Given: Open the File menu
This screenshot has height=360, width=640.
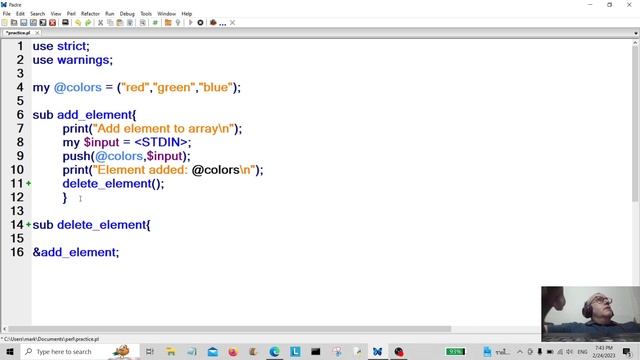Looking at the screenshot, I should tap(7, 13).
